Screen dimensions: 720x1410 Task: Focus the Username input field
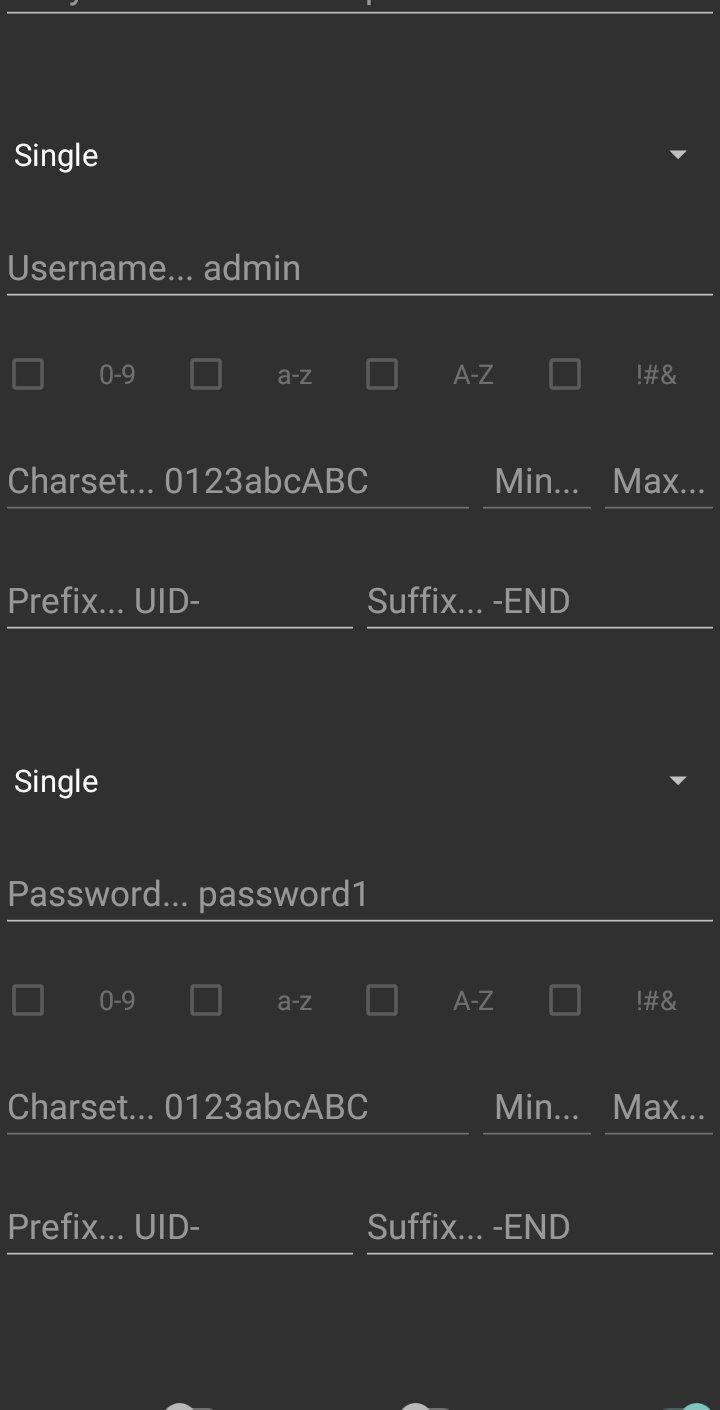point(359,268)
